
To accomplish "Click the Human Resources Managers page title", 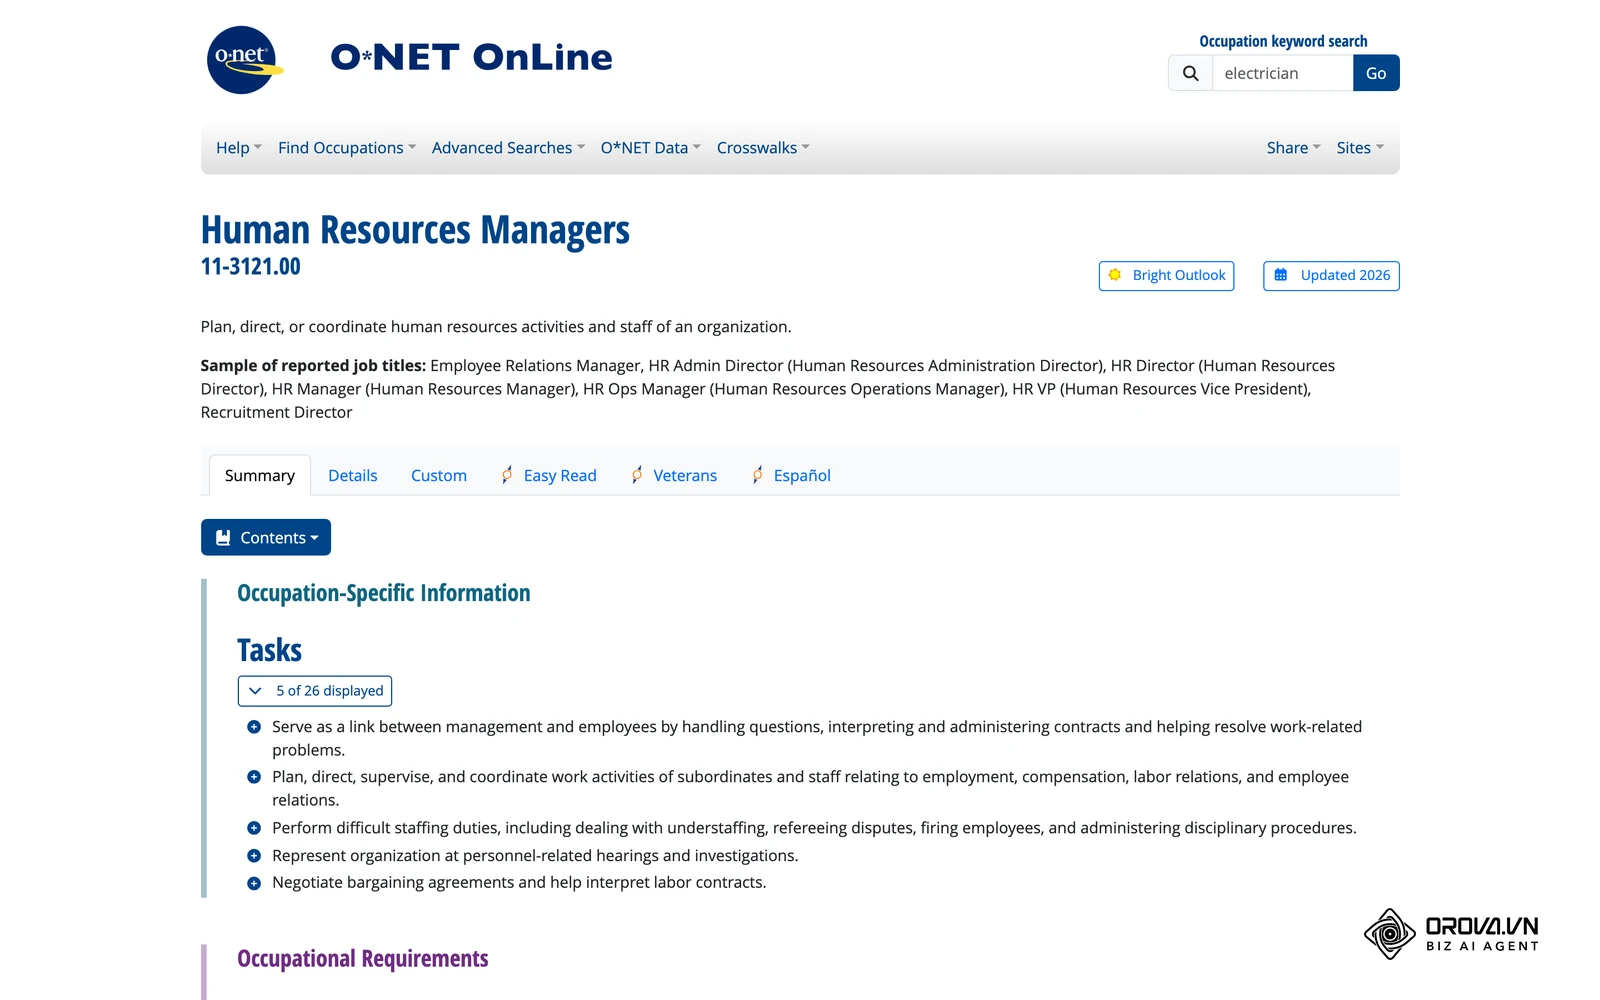I will (415, 230).
